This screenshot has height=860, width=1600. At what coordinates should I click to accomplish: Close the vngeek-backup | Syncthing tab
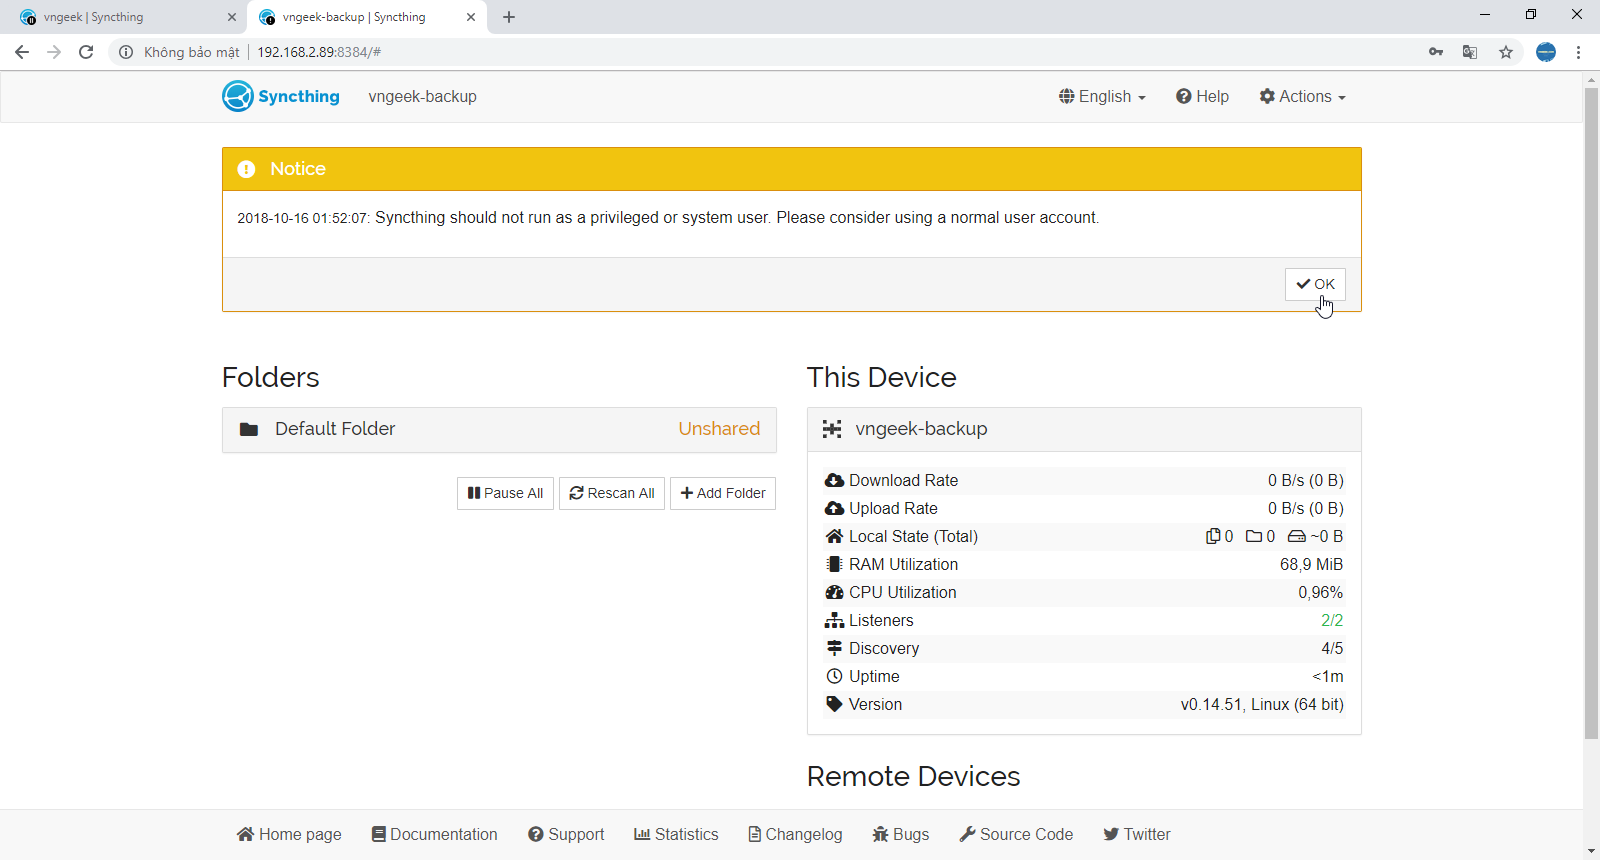pos(471,17)
